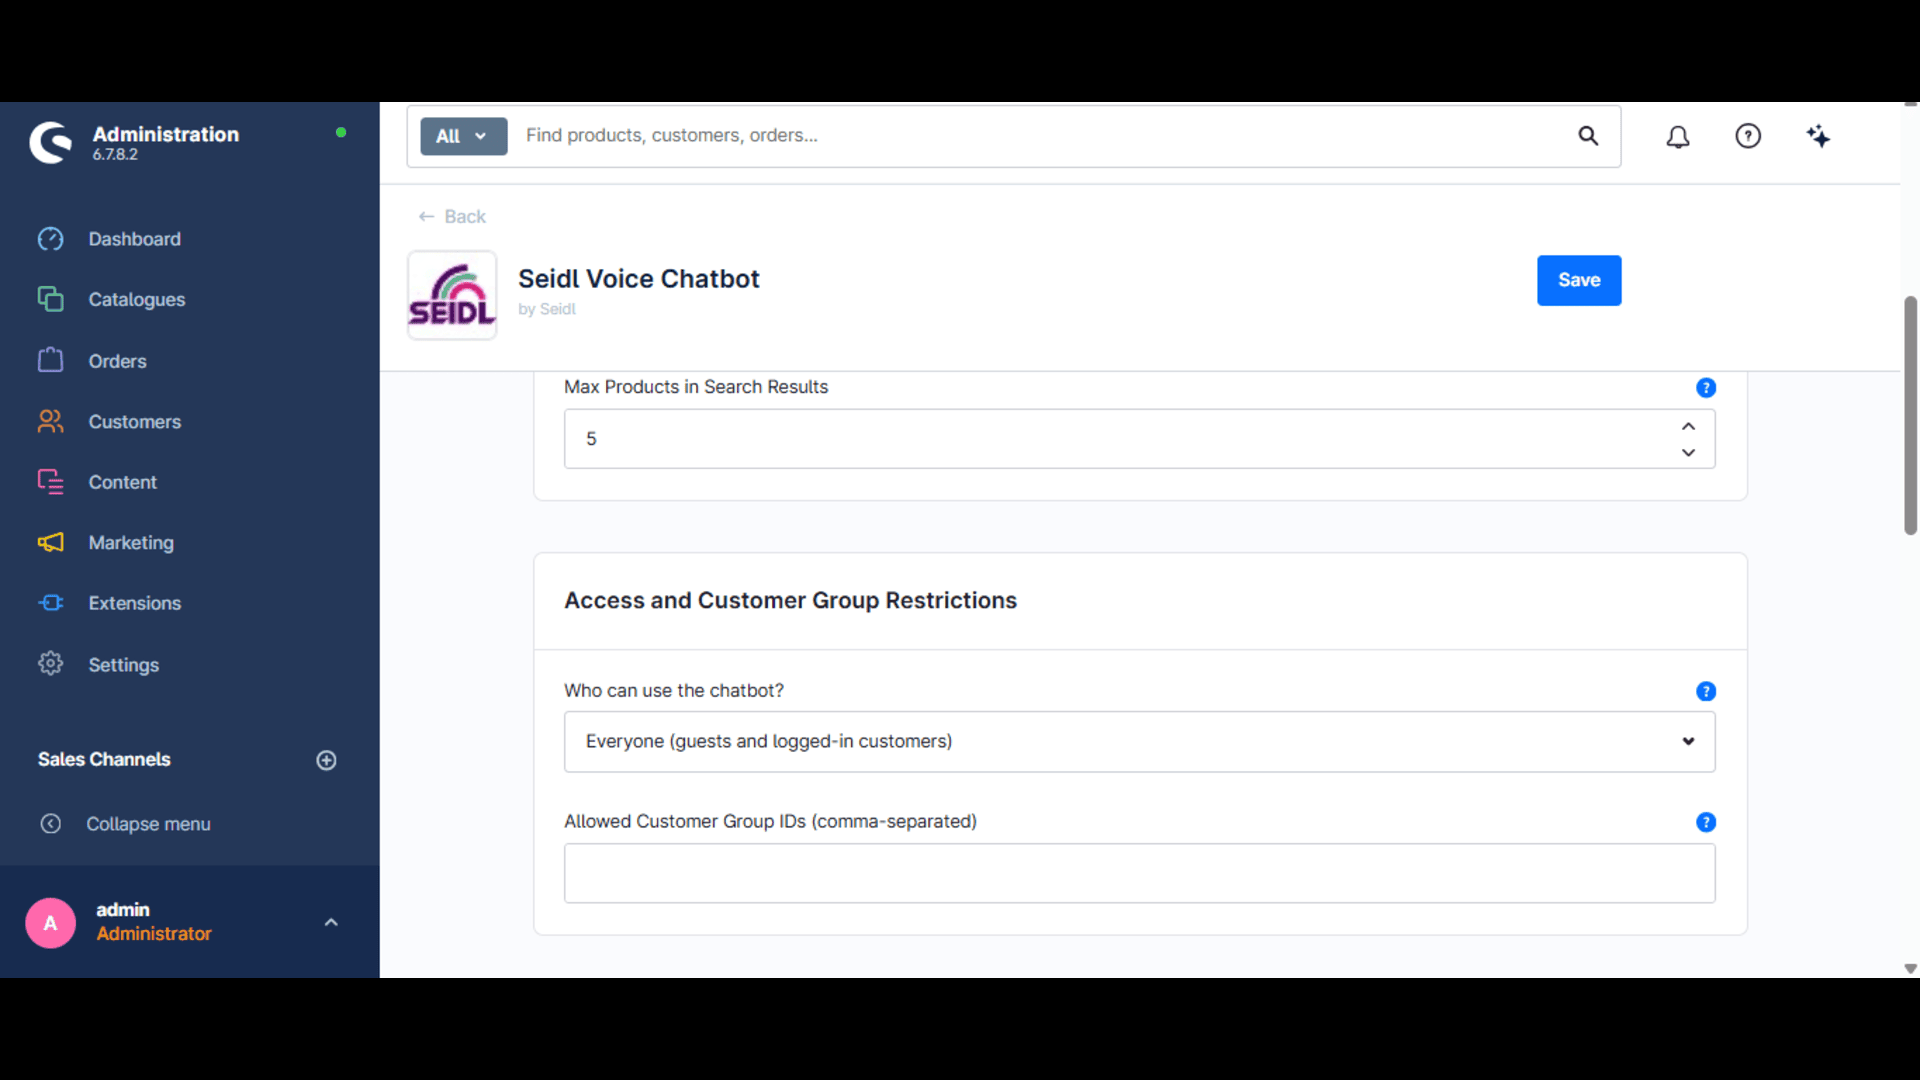Viewport: 1920px width, 1080px height.
Task: Open the help center icon
Action: (x=1748, y=136)
